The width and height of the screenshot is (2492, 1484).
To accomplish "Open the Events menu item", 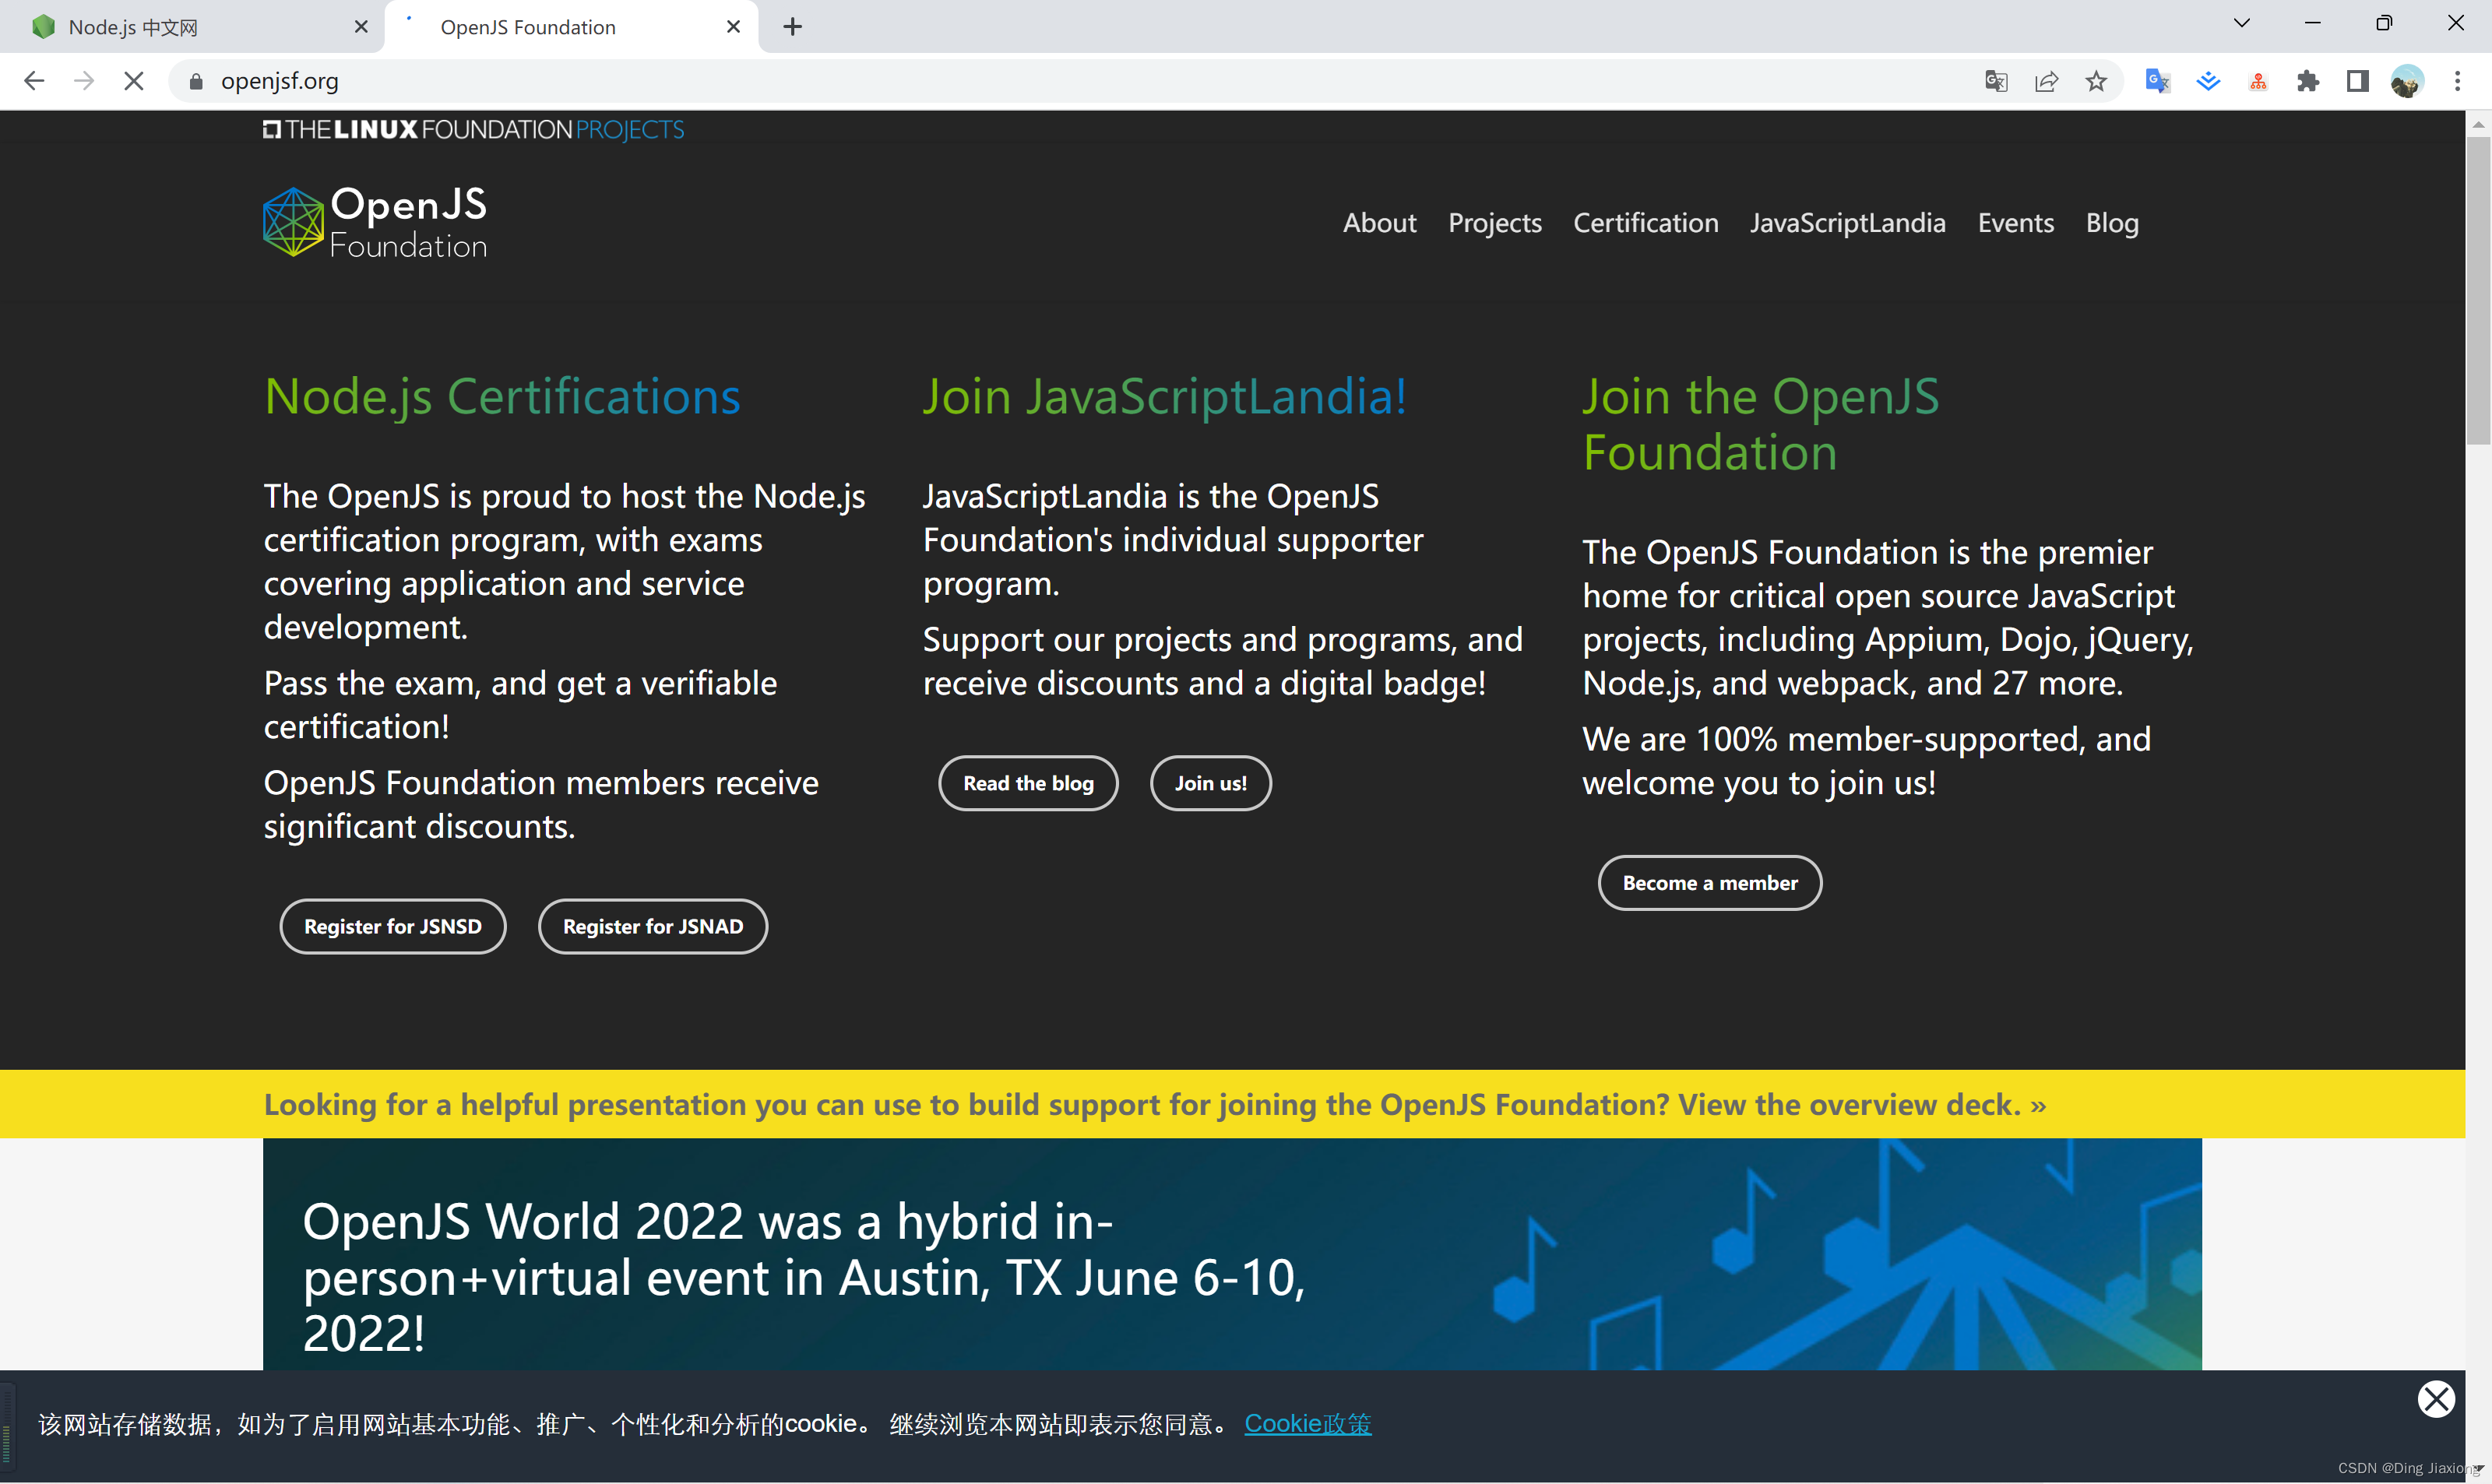I will tap(2015, 222).
